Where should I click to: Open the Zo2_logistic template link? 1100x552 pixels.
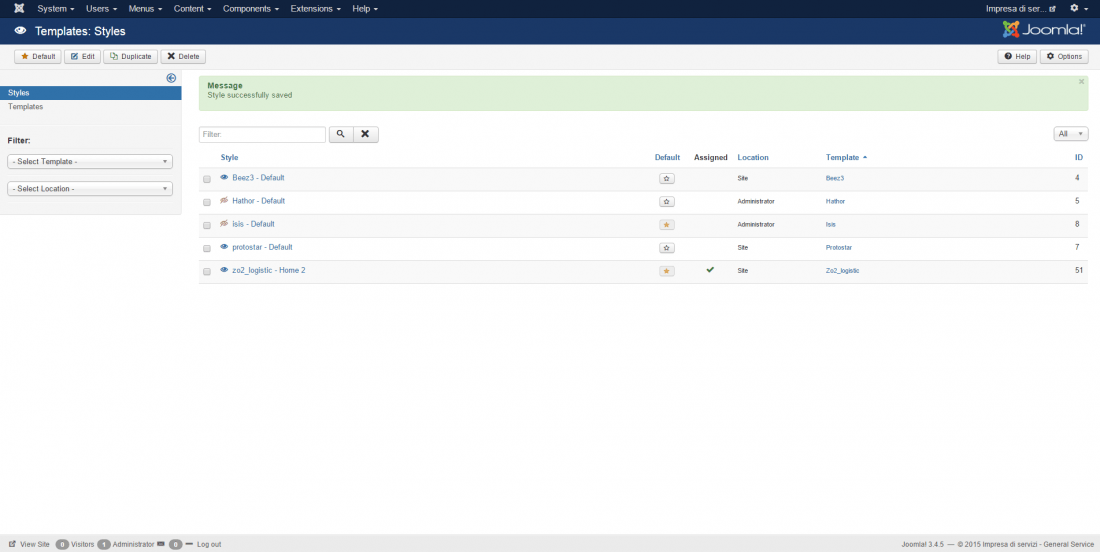843,271
